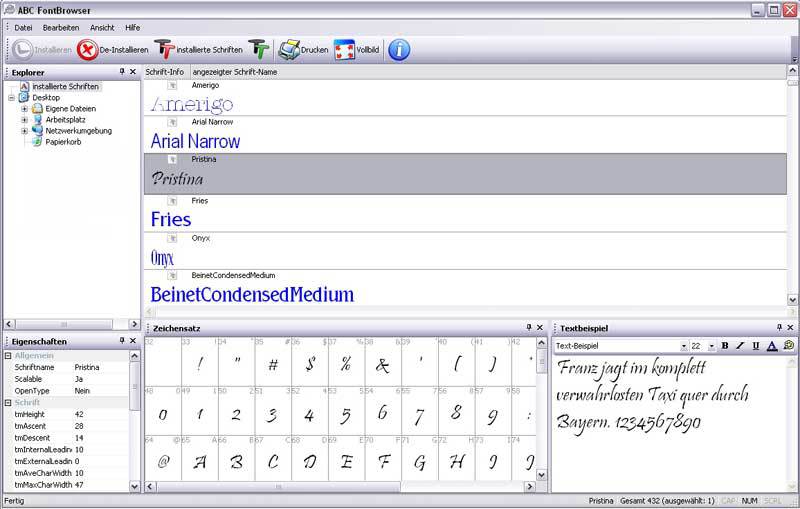Image resolution: width=800 pixels, height=509 pixels.
Task: Toggle bold in Textbeispiel
Action: (x=724, y=346)
